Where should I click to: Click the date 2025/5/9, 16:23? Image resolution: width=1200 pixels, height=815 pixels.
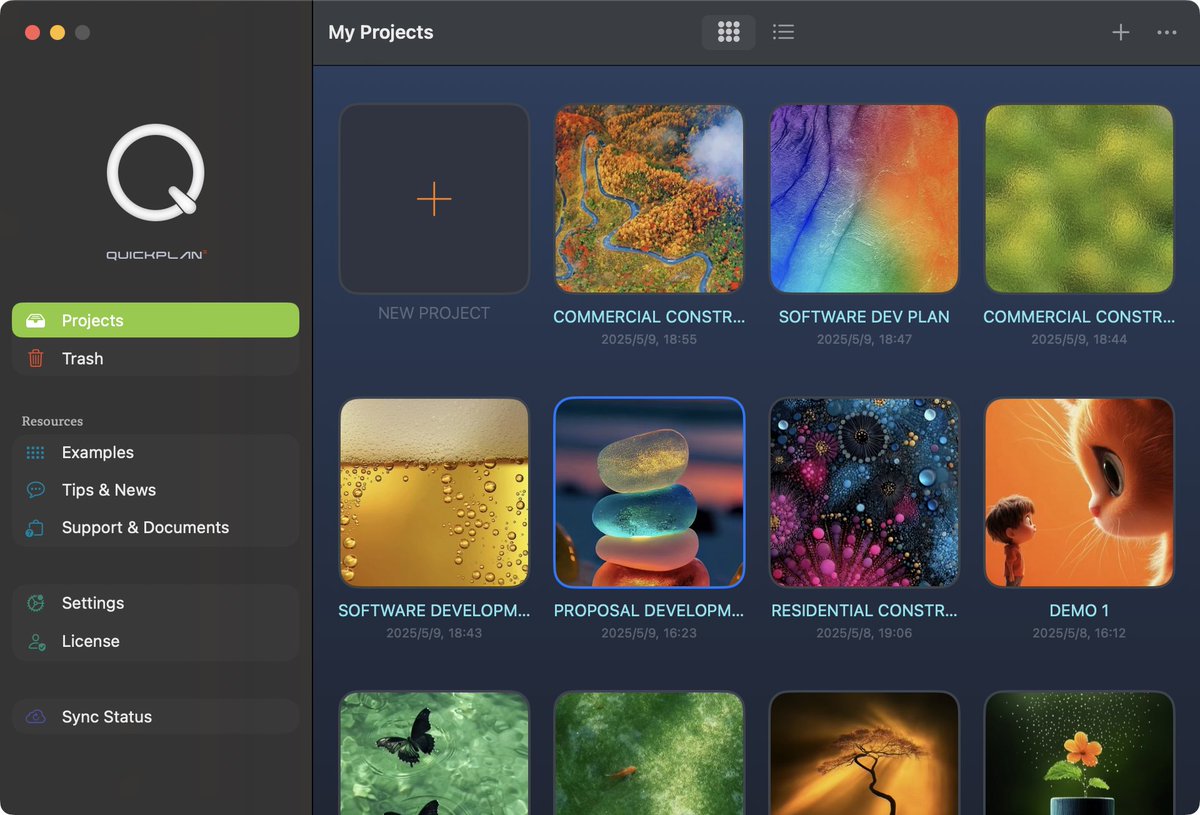649,633
